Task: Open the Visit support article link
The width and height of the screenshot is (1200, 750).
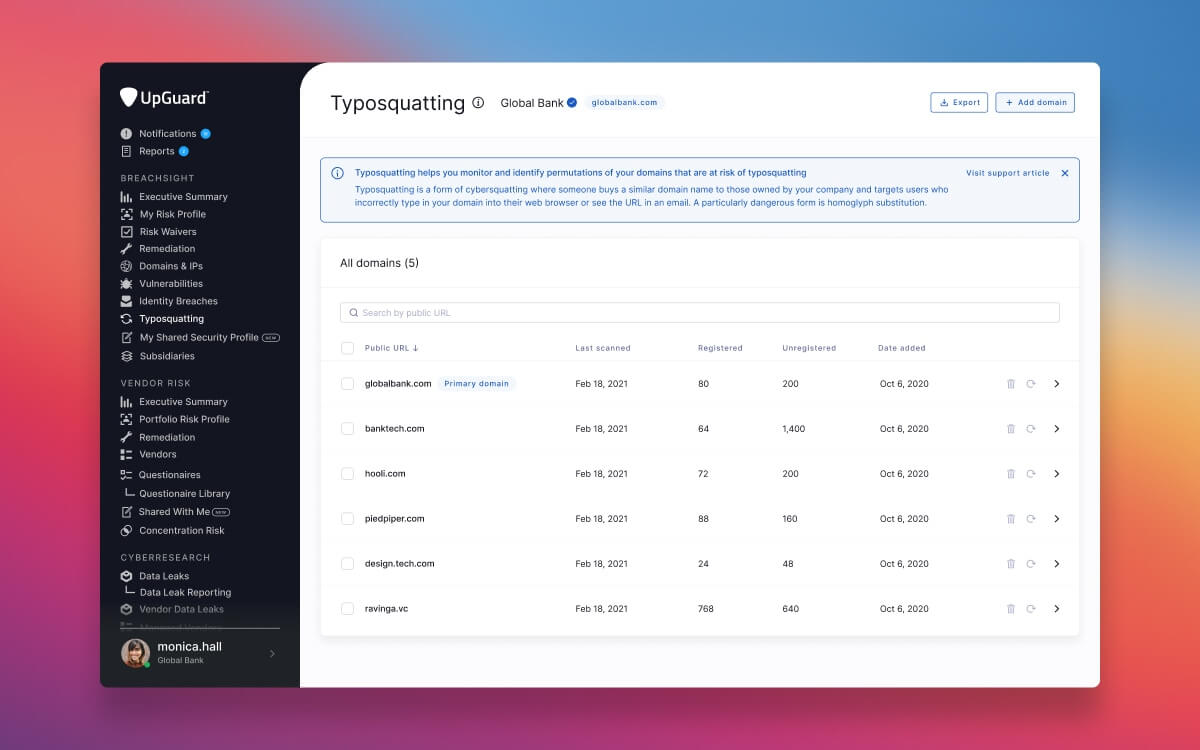Action: coord(1008,173)
